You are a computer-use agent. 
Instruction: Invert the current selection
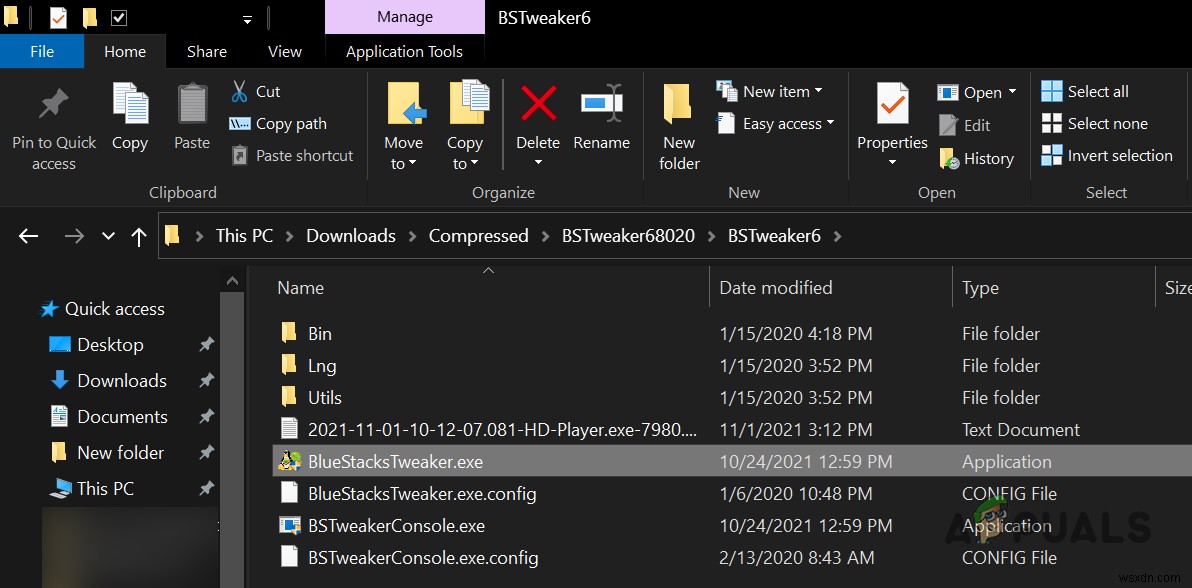tap(1106, 156)
